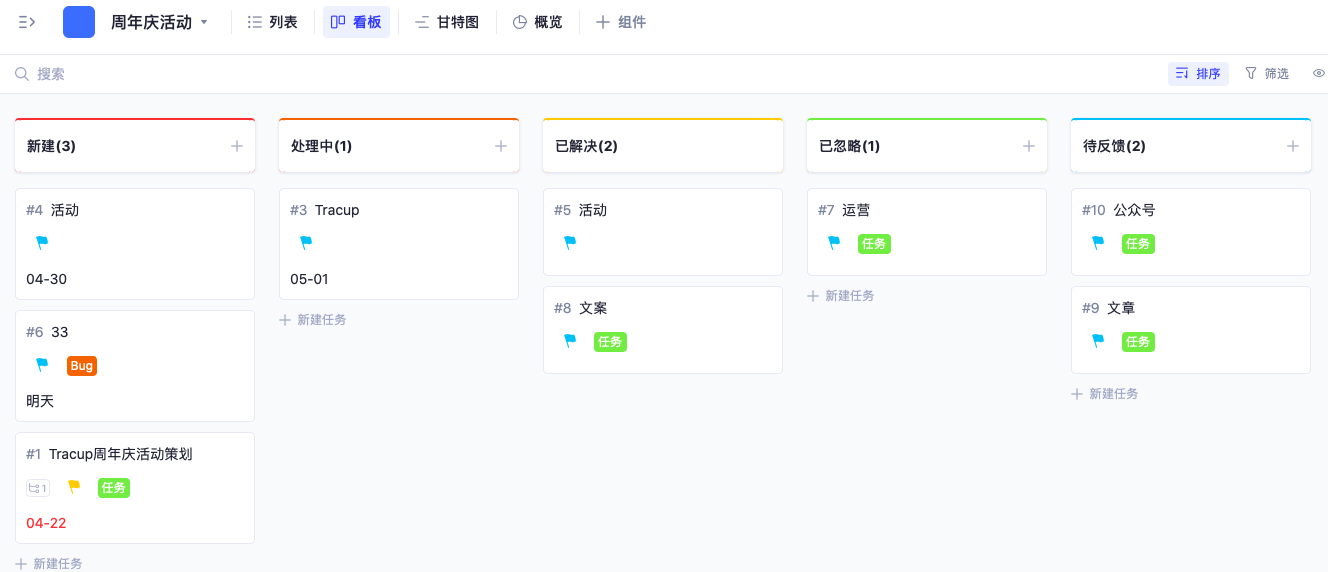Screen dimensions: 1328x572
Task: Open the 筛选 filter options
Action: pos(1267,74)
